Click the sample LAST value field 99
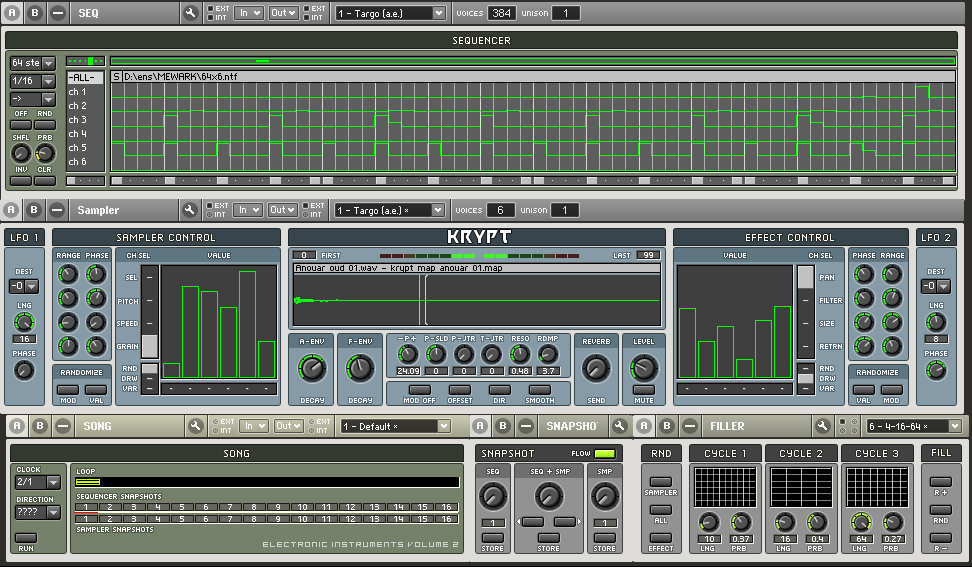 click(x=648, y=255)
